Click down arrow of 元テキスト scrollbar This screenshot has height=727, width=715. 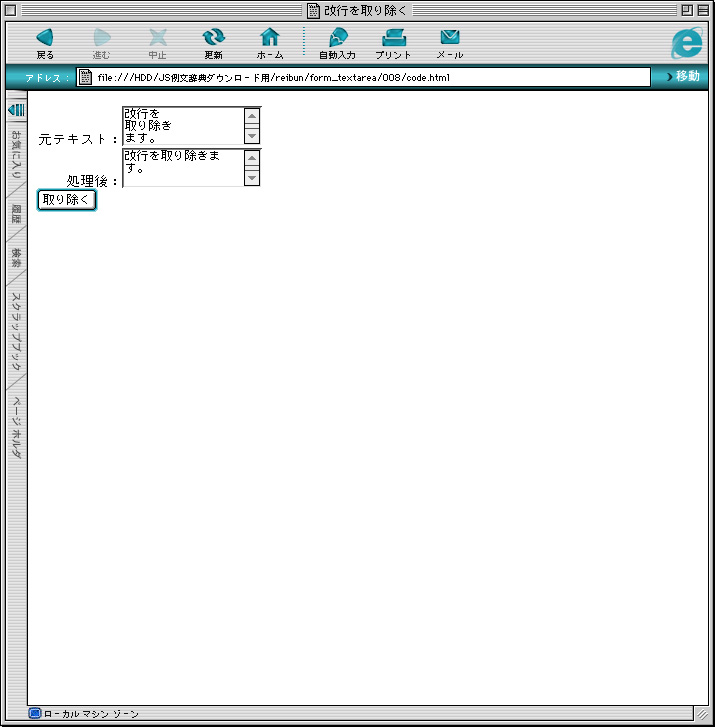point(252,136)
